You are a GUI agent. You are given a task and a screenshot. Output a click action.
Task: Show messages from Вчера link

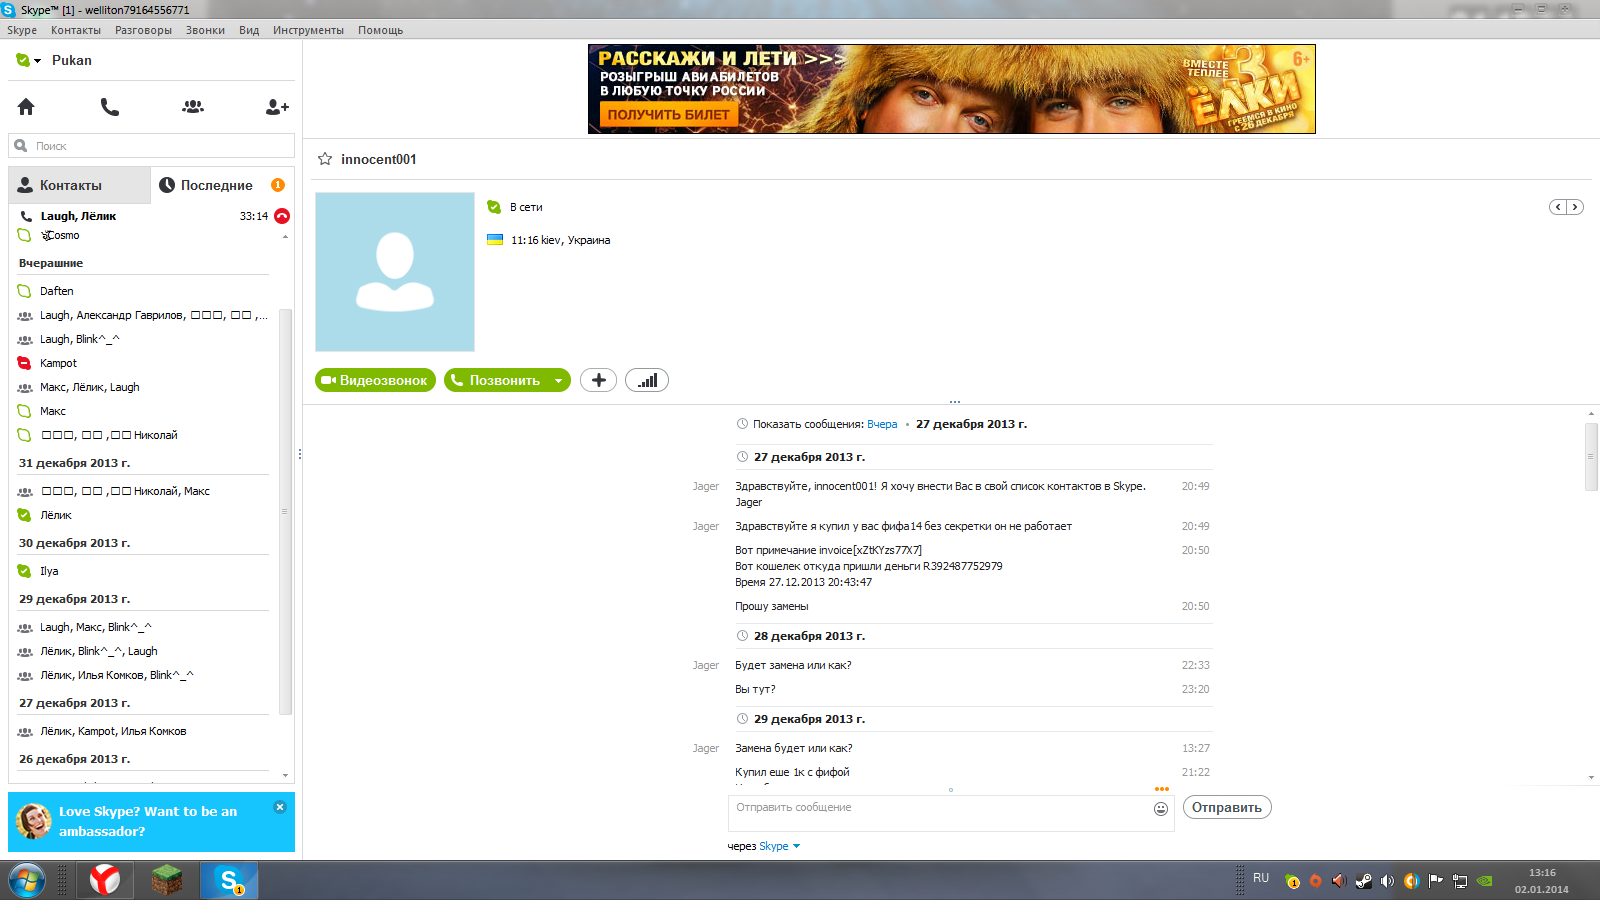point(882,424)
